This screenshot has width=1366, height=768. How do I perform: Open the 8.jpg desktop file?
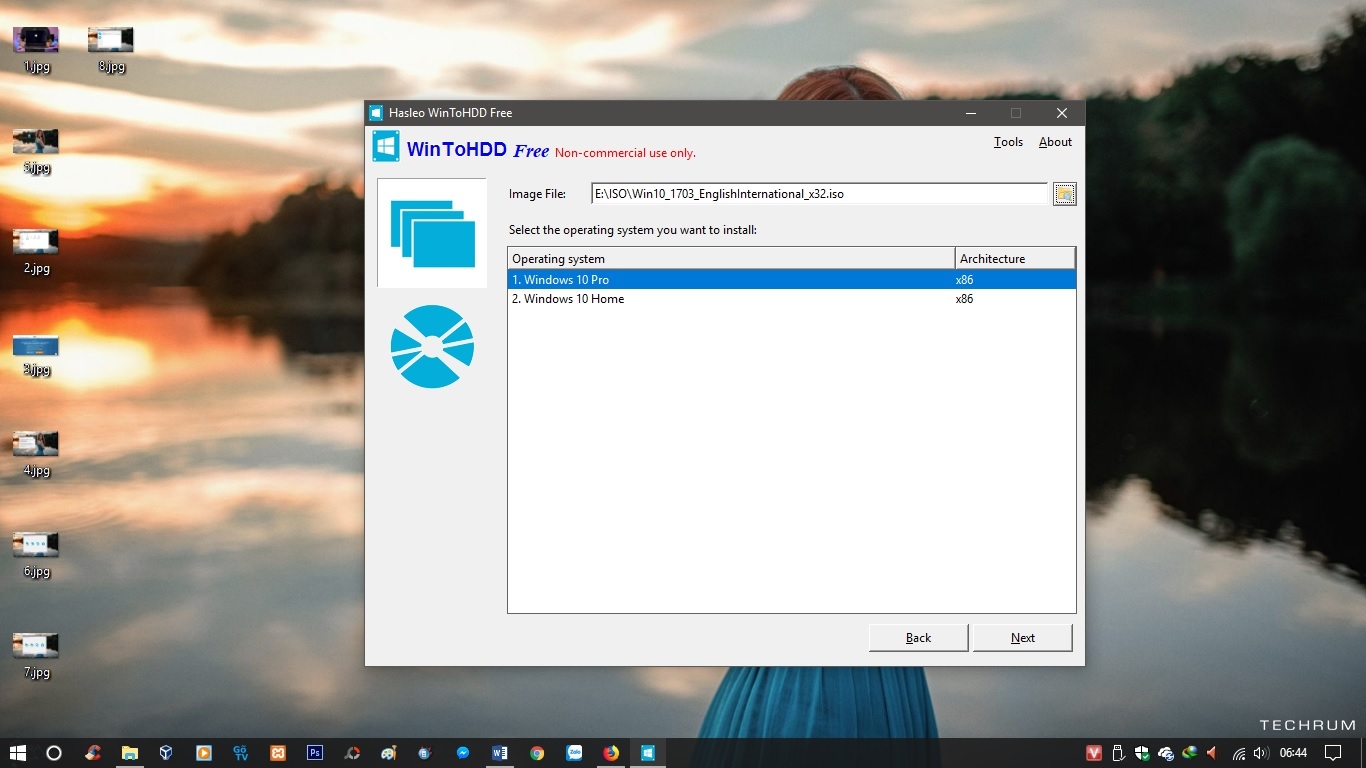pyautogui.click(x=111, y=50)
